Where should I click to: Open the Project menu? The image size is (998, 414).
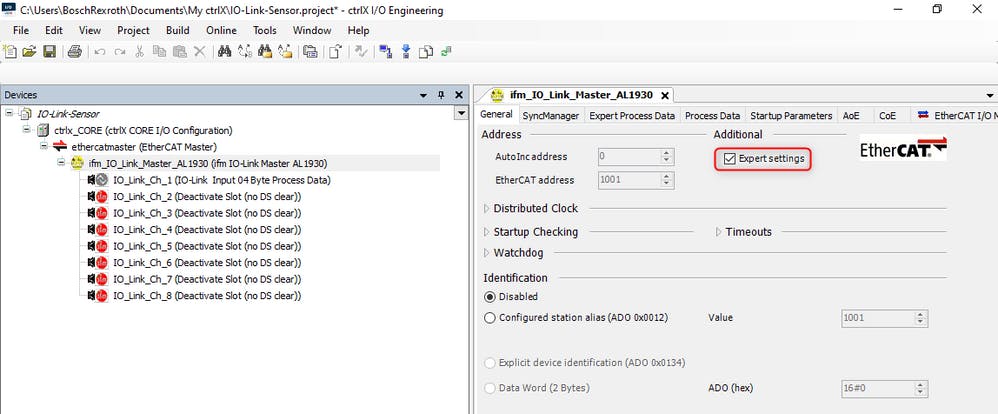click(133, 30)
